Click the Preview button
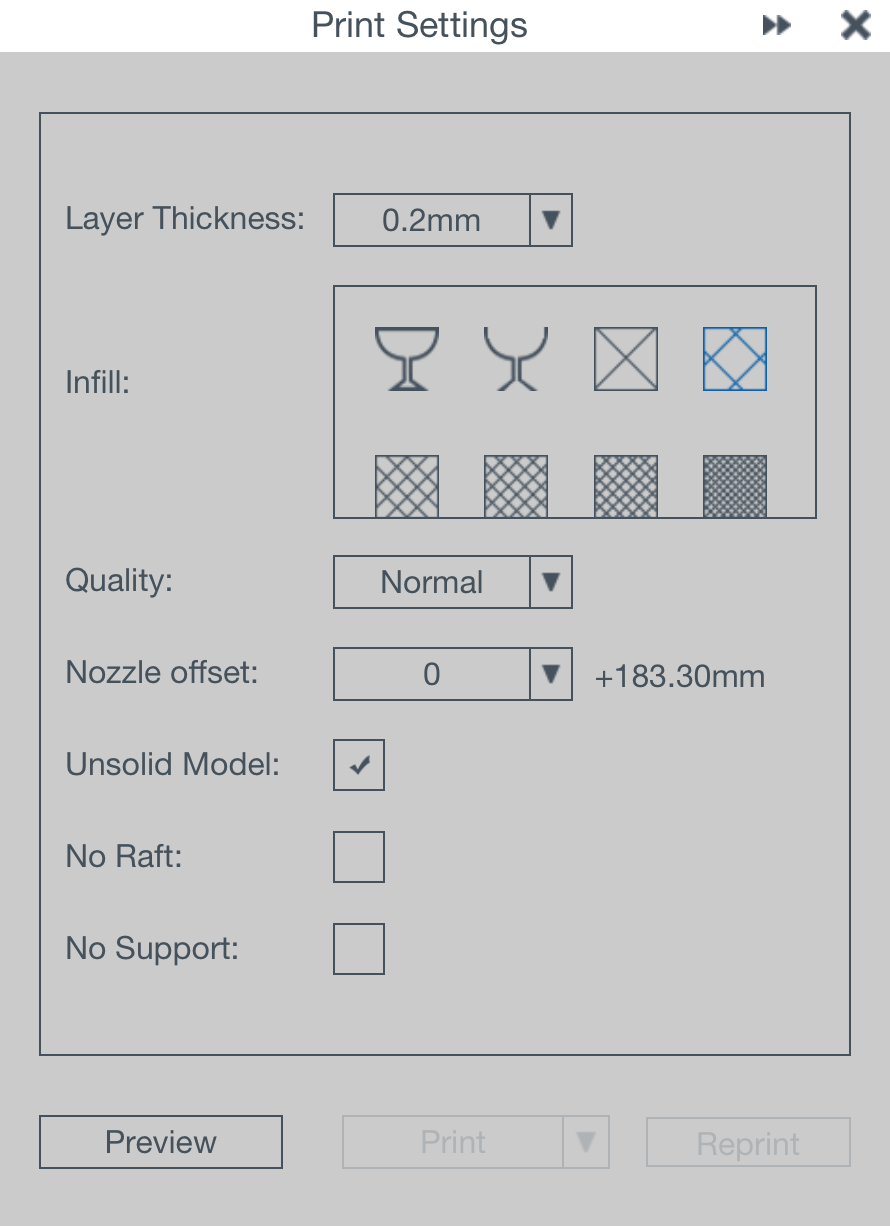The image size is (890, 1226). click(161, 1142)
